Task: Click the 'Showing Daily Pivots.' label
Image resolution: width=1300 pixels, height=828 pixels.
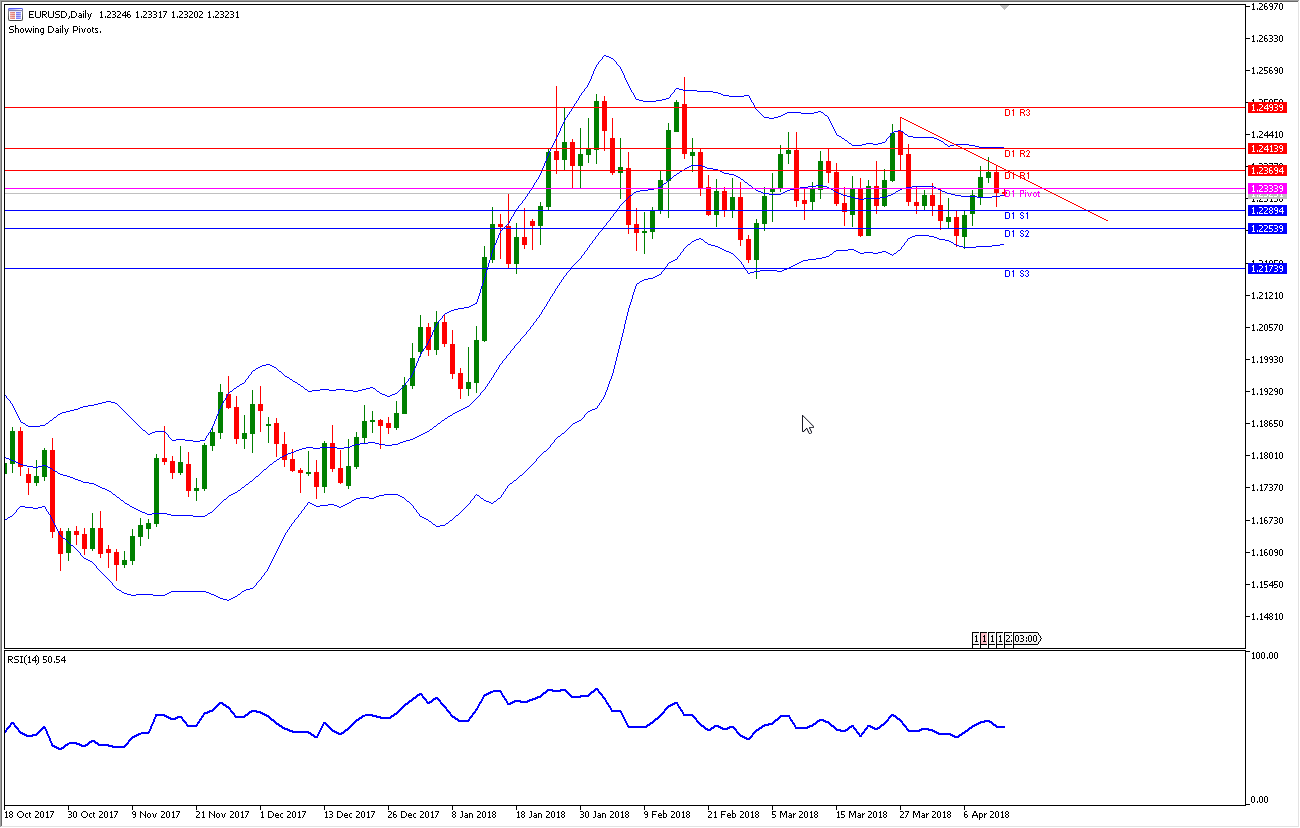Action: tap(55, 30)
